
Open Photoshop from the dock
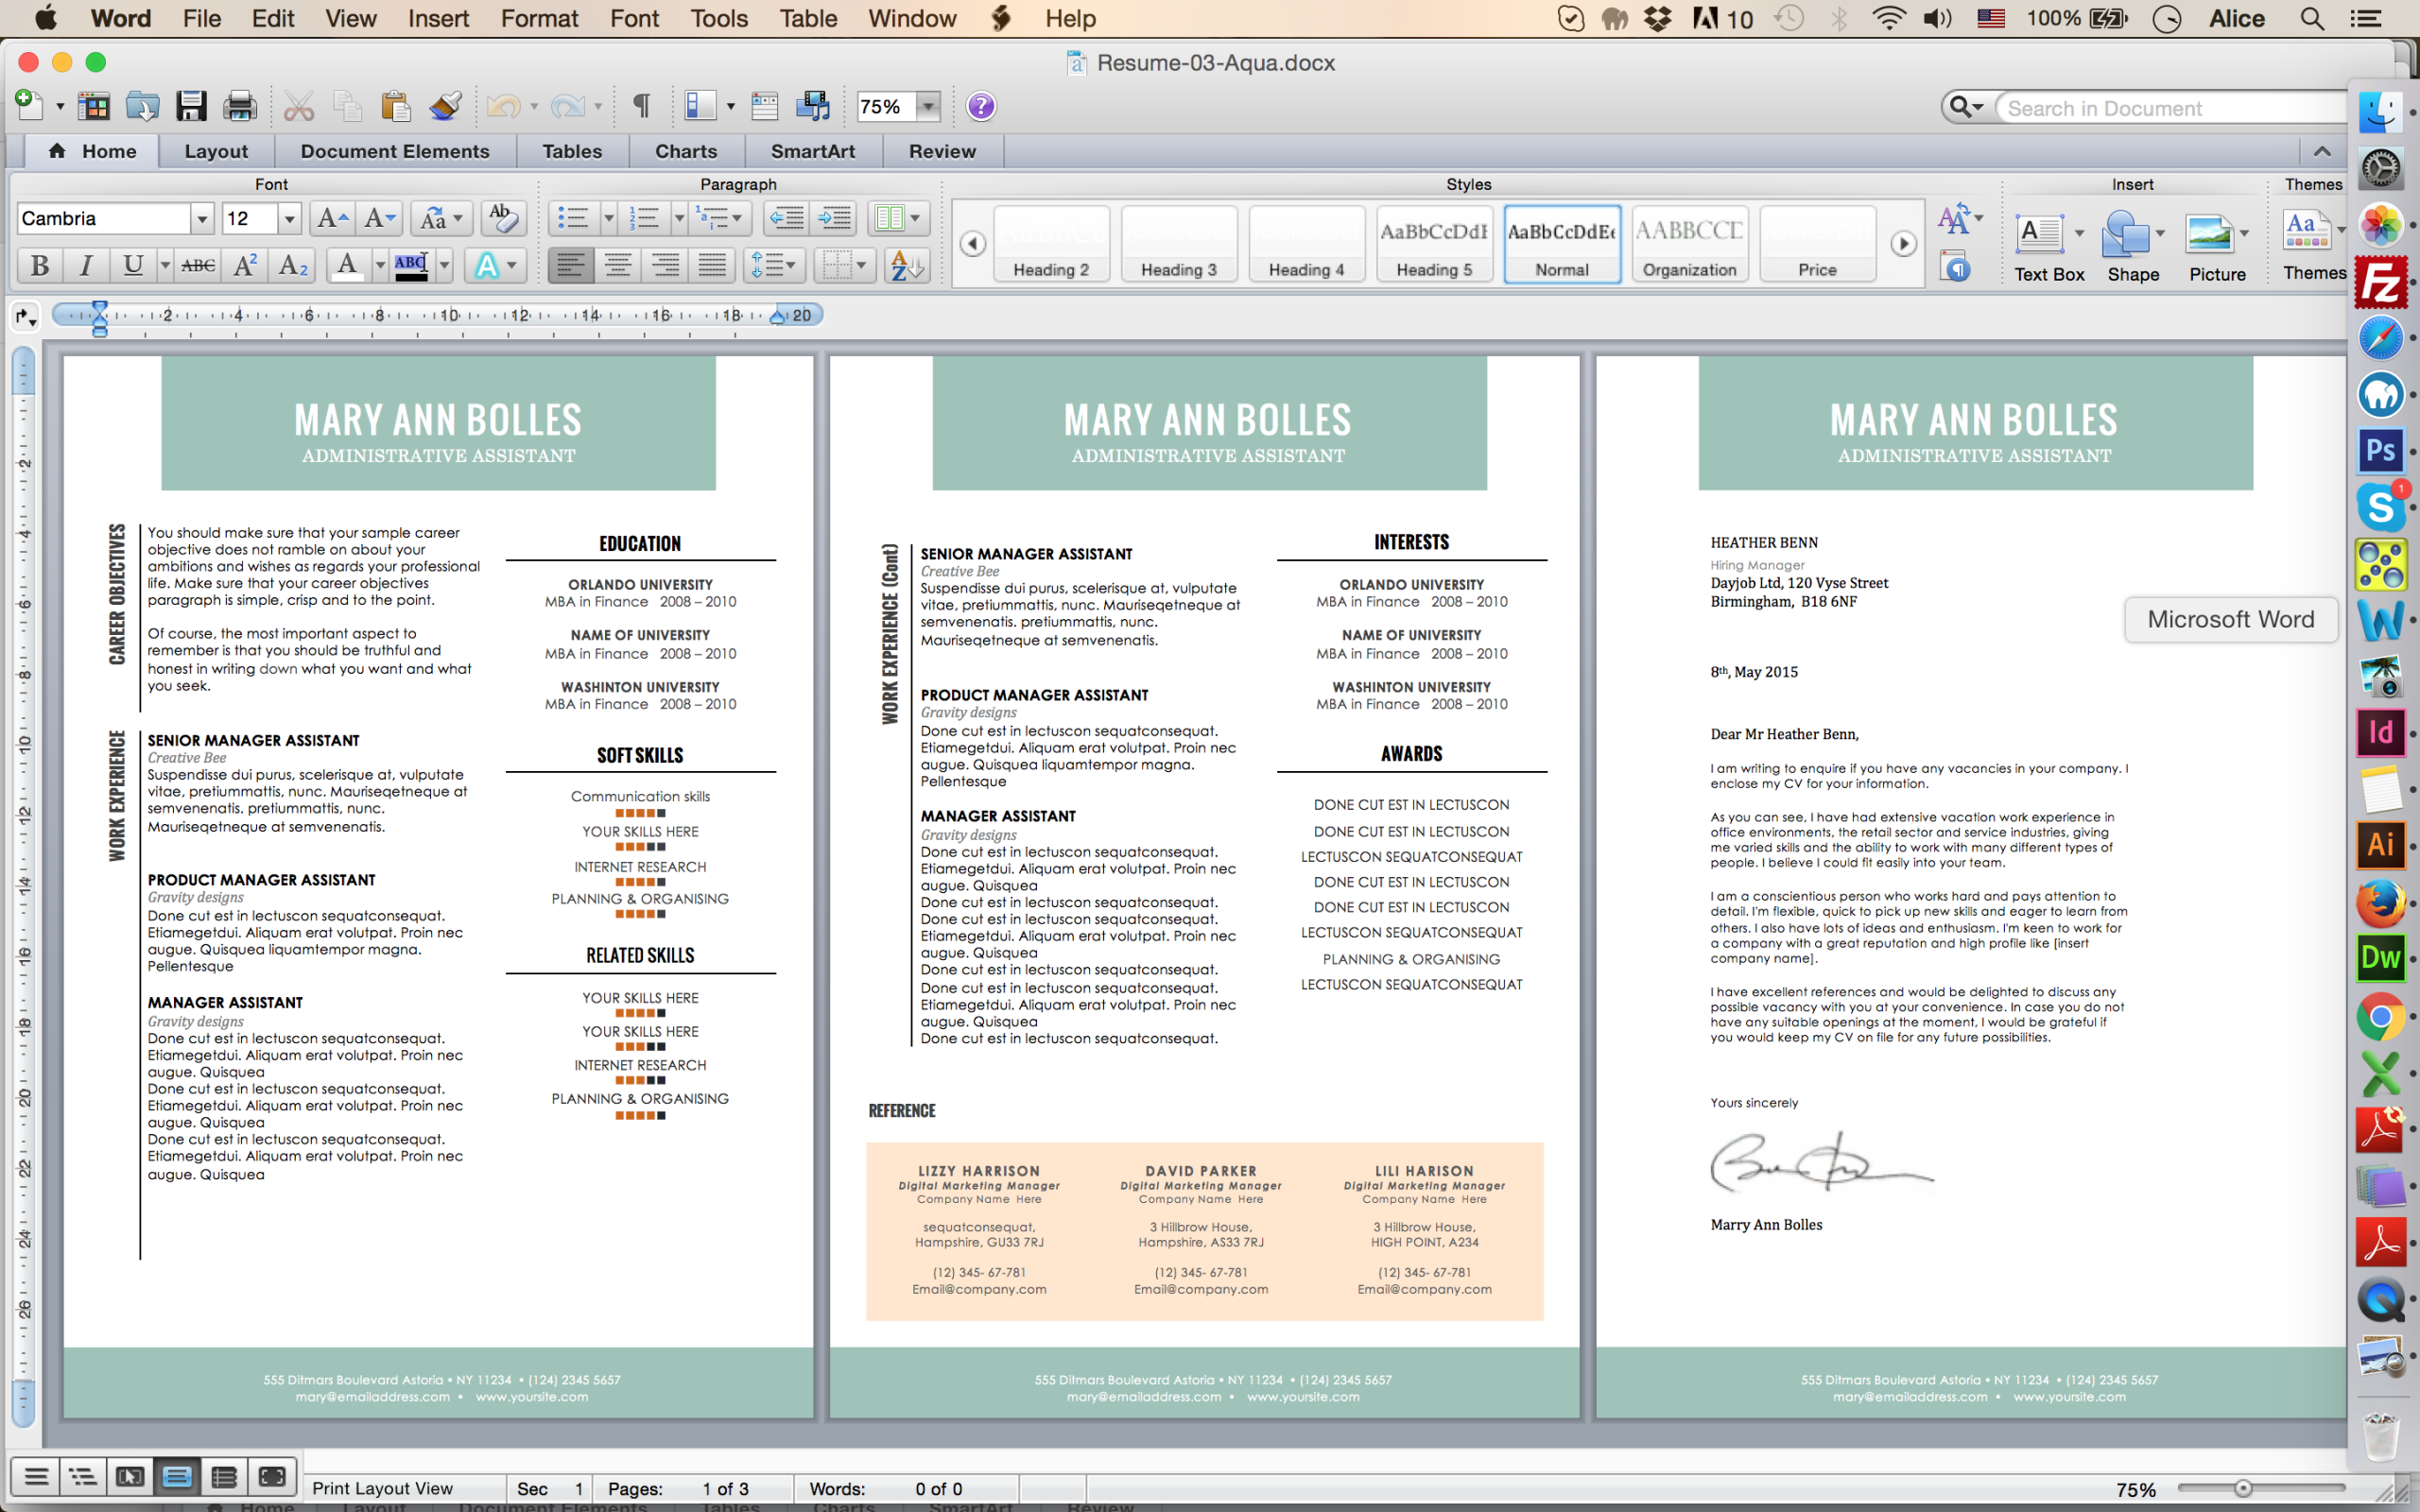click(x=2381, y=450)
